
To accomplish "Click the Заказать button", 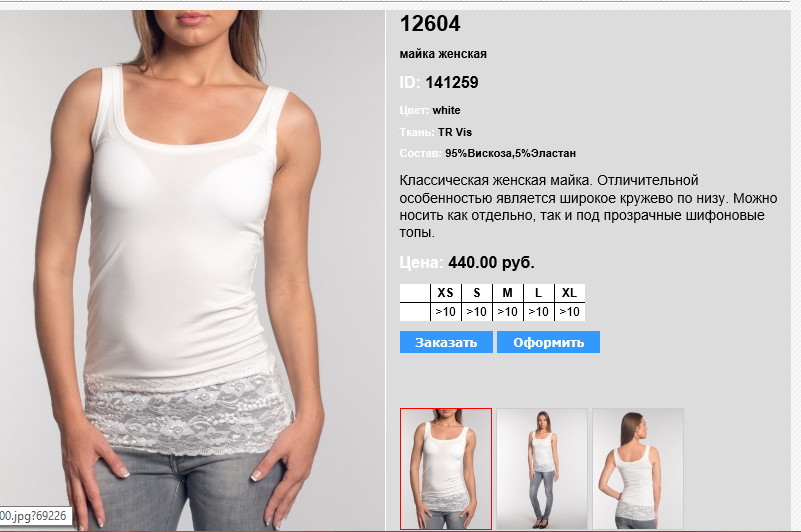I will pyautogui.click(x=446, y=342).
